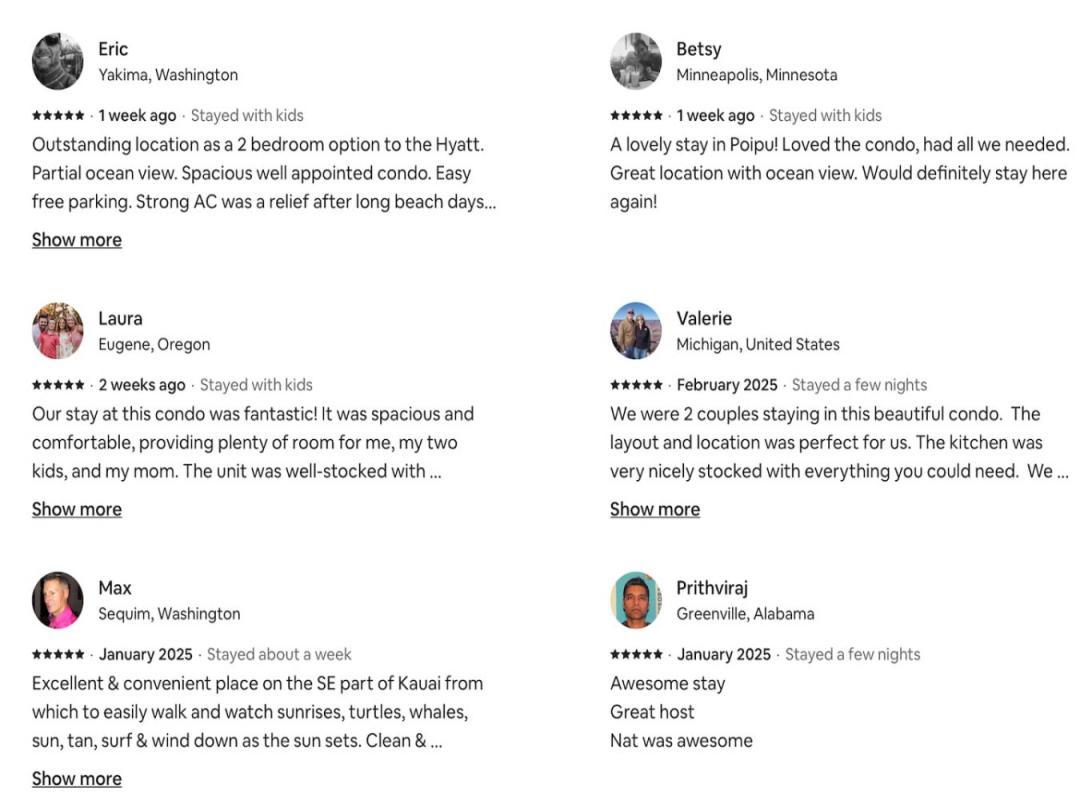
Task: Click the reviewer name Prithviraj
Action: (712, 588)
